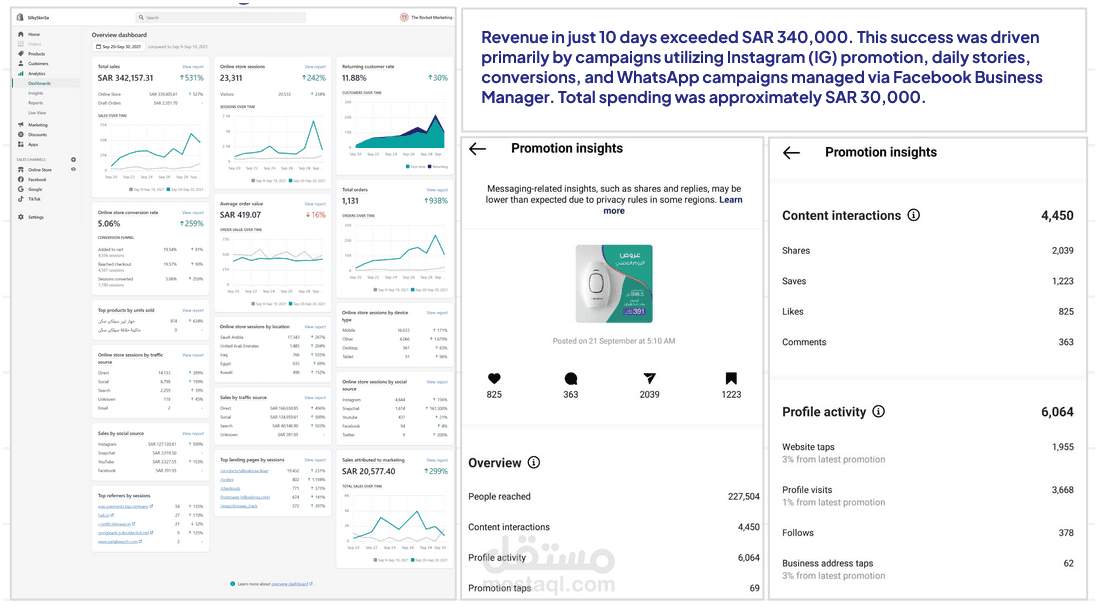
Task: Open the overview dashboard help link
Action: tap(291, 583)
